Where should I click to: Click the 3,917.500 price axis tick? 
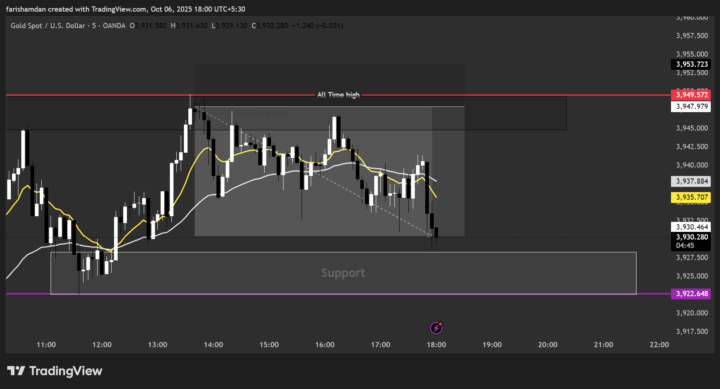(x=692, y=331)
